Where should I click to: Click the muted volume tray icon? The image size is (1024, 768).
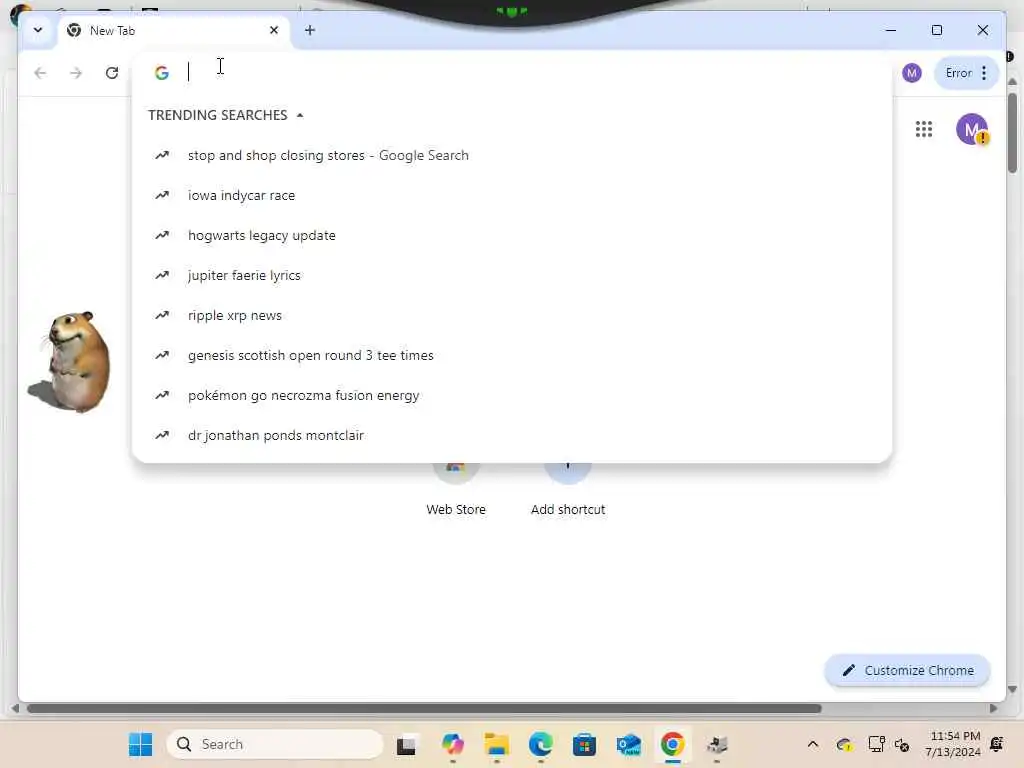(x=902, y=744)
